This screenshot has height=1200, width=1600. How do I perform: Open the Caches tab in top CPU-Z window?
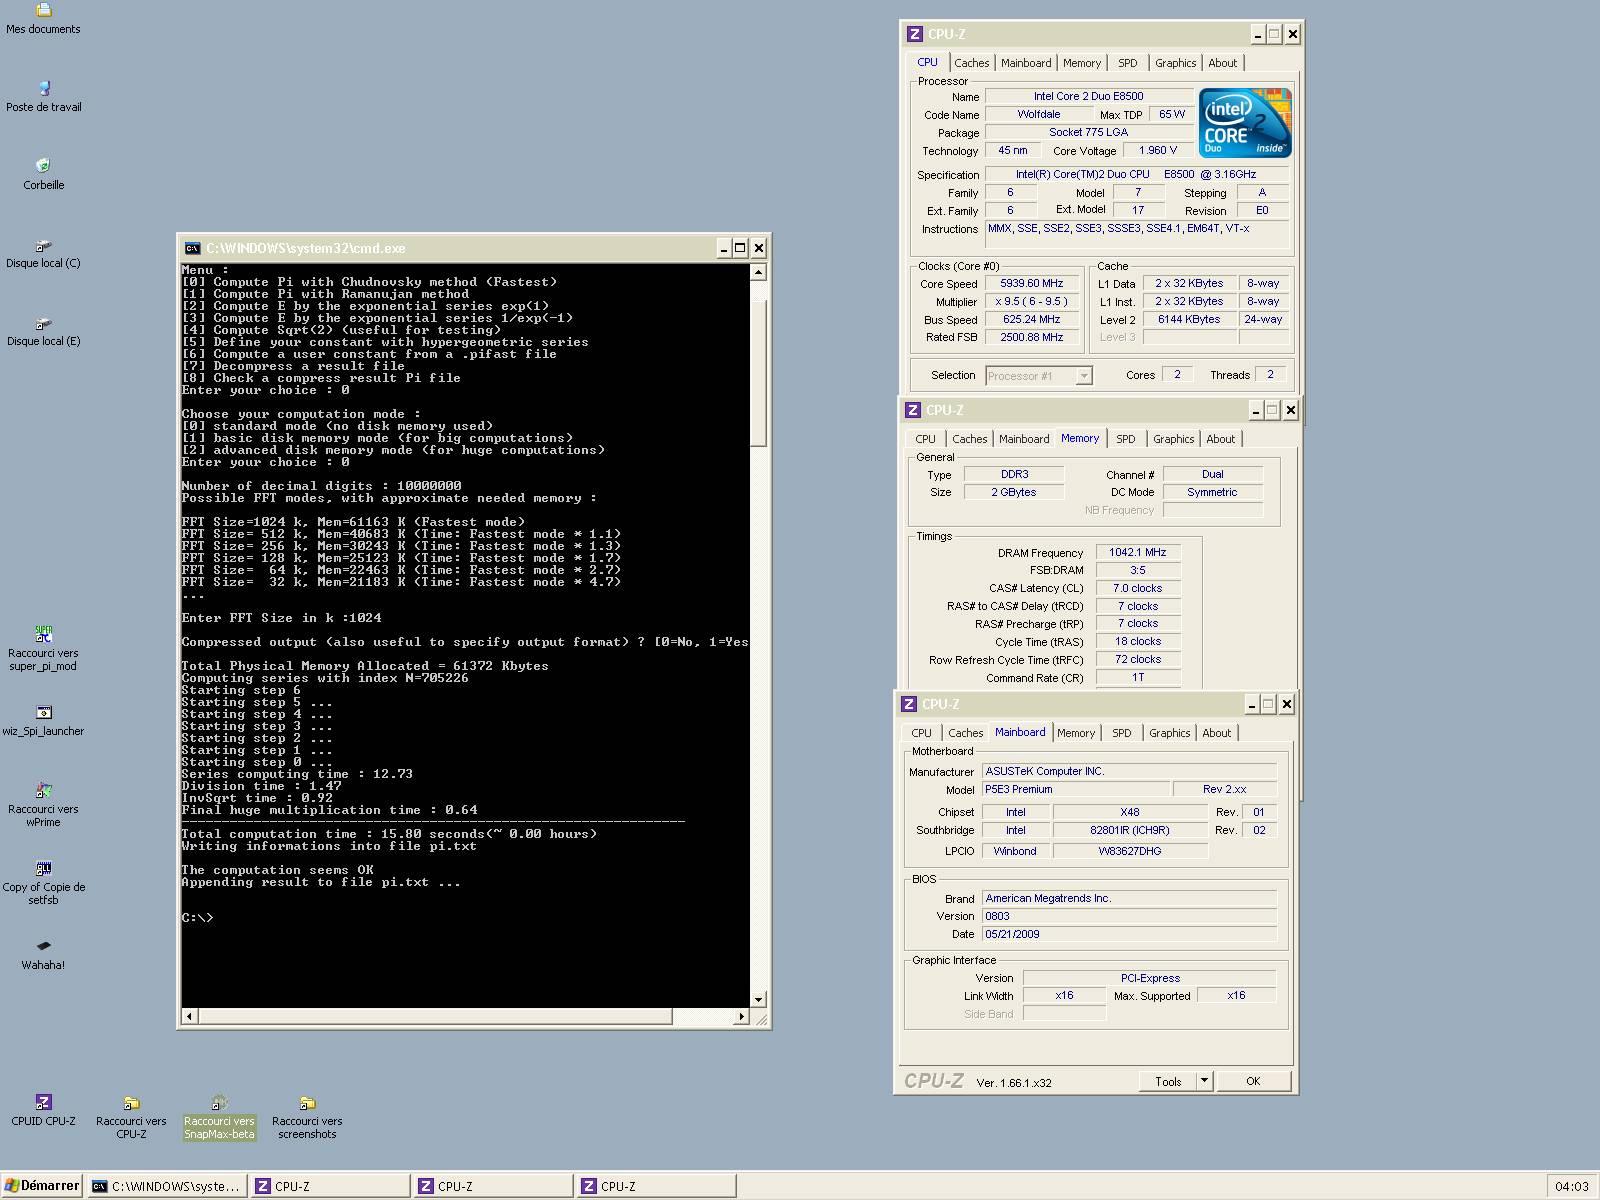point(971,63)
